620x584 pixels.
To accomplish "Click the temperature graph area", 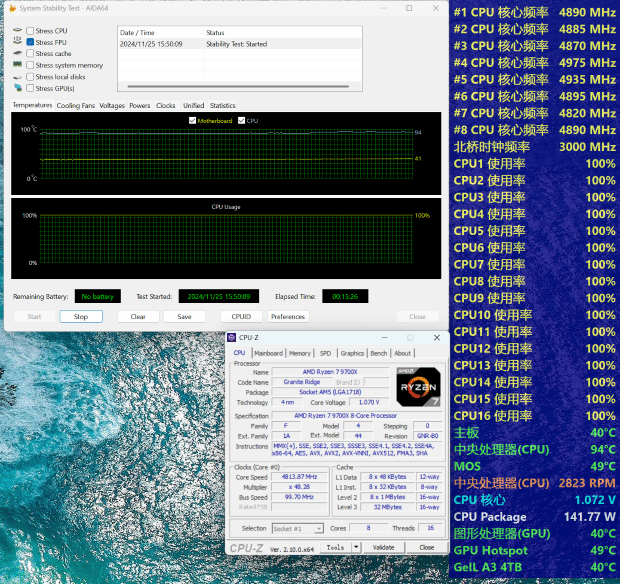I will point(226,154).
